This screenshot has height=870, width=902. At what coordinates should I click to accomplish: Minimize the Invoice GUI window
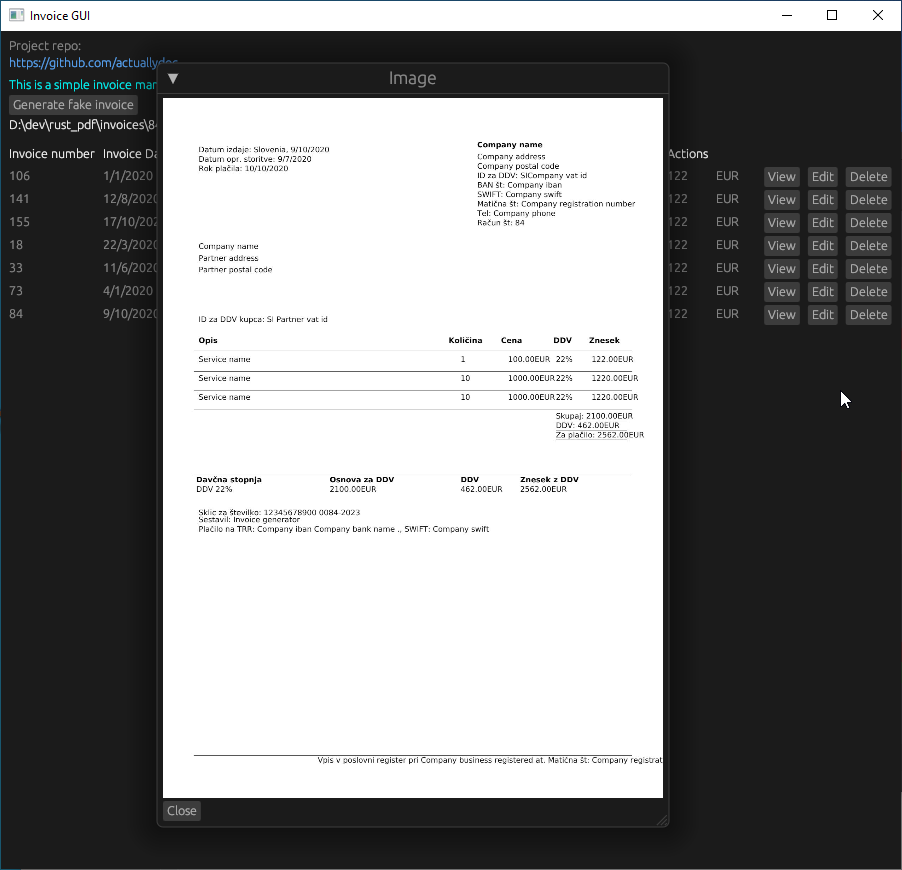[x=787, y=16]
